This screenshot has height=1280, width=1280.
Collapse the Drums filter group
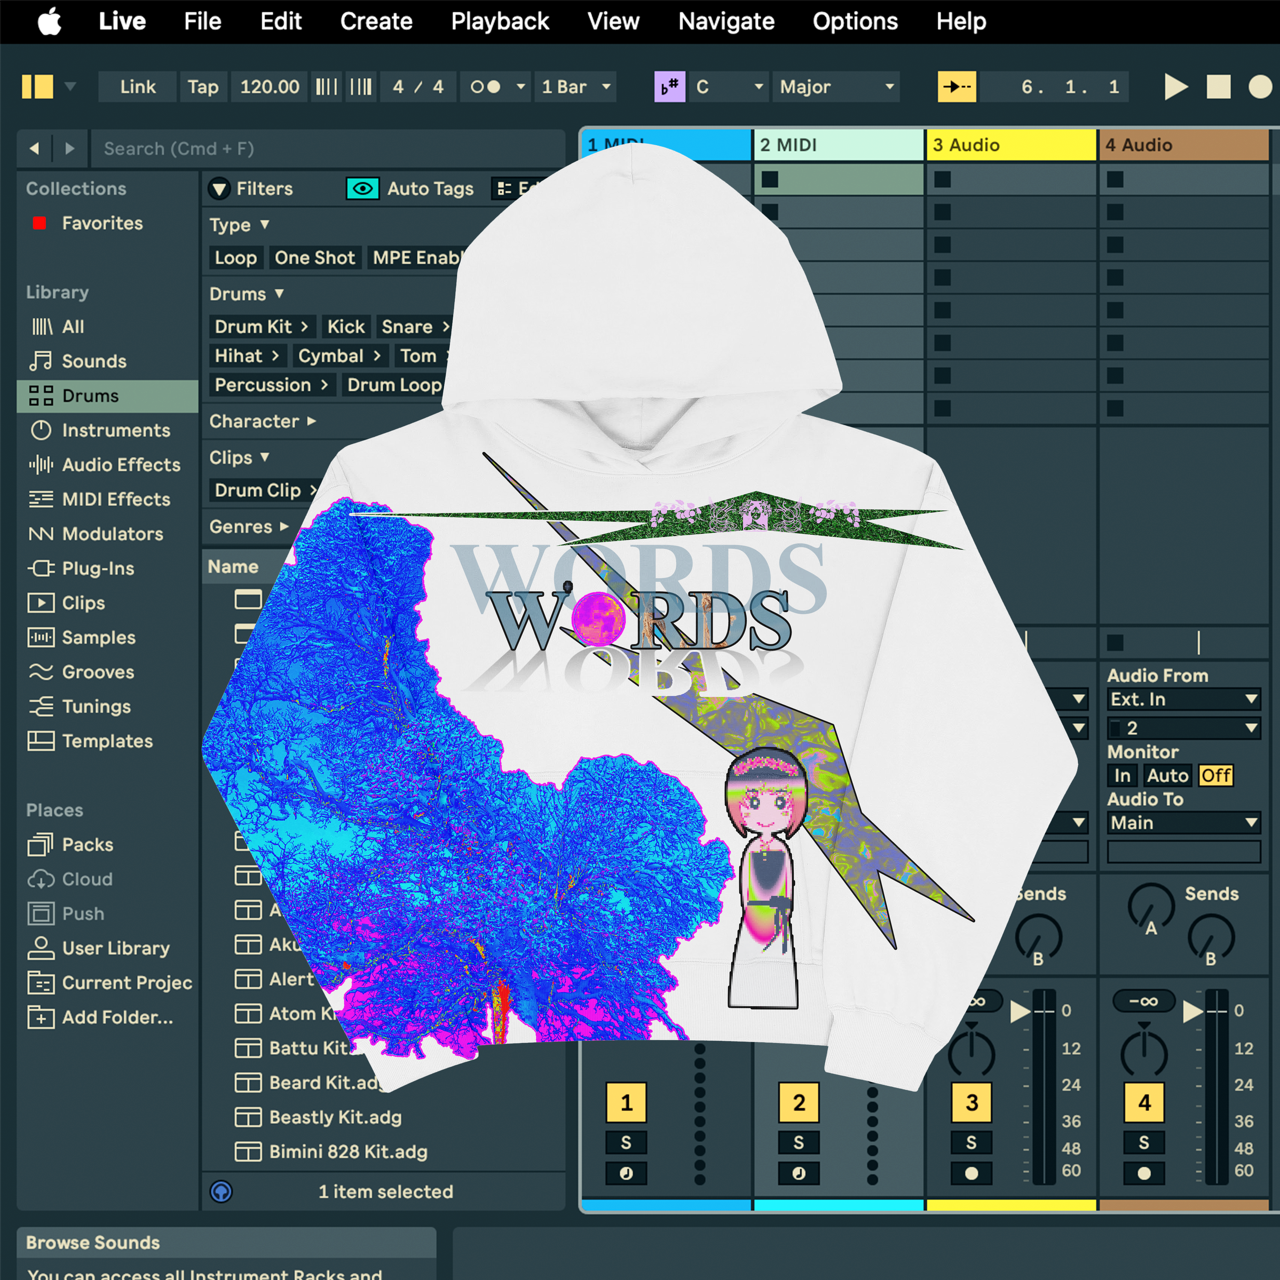(x=279, y=294)
